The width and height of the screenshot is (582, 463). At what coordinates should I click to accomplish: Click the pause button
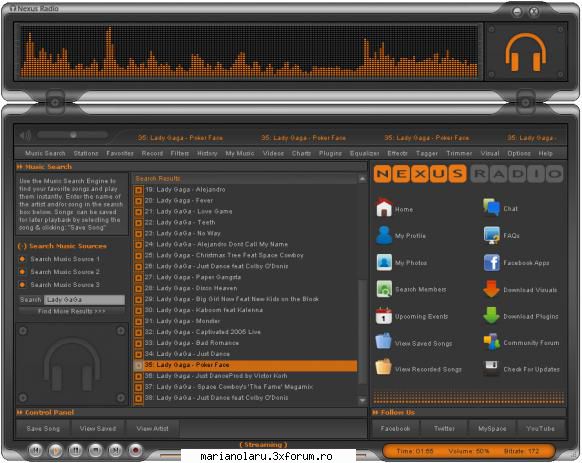pyautogui.click(x=76, y=450)
